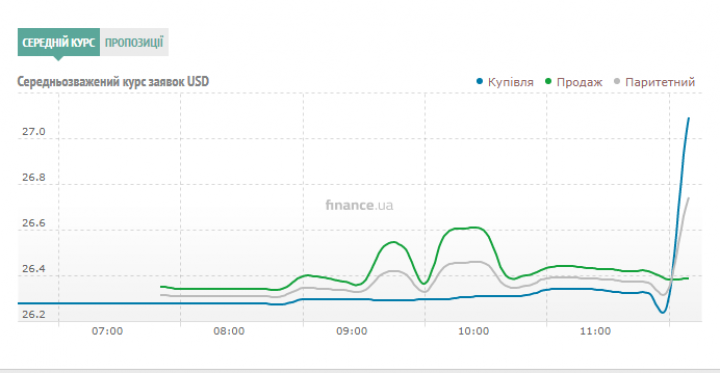Toggle the Продаж series in the legend
The image size is (720, 373).
click(x=574, y=82)
